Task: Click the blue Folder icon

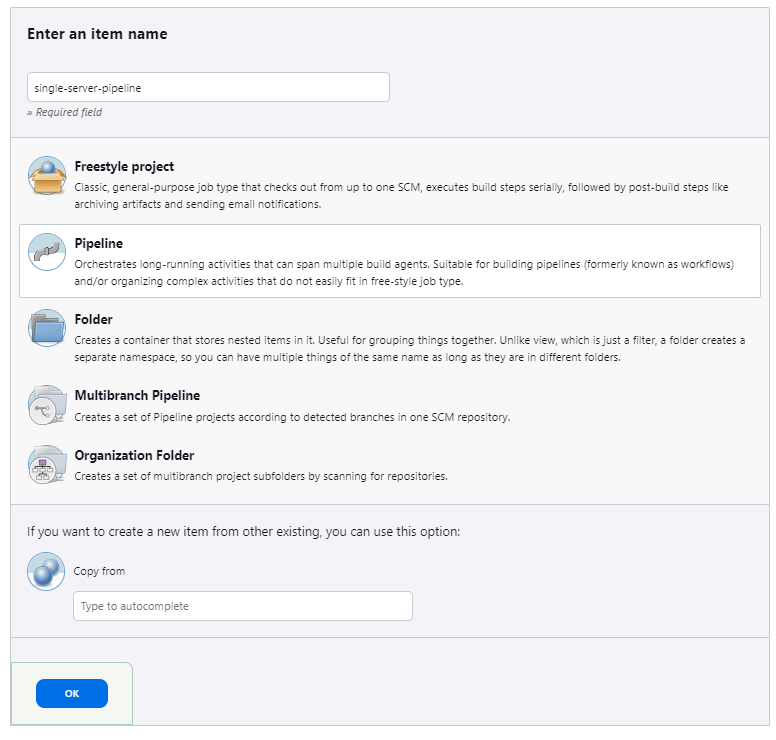Action: [47, 328]
